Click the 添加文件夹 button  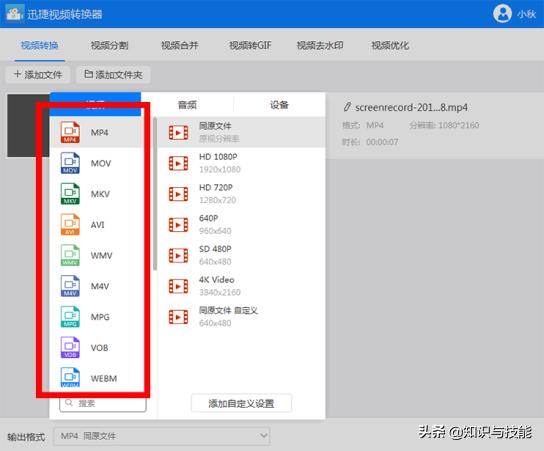coord(113,75)
